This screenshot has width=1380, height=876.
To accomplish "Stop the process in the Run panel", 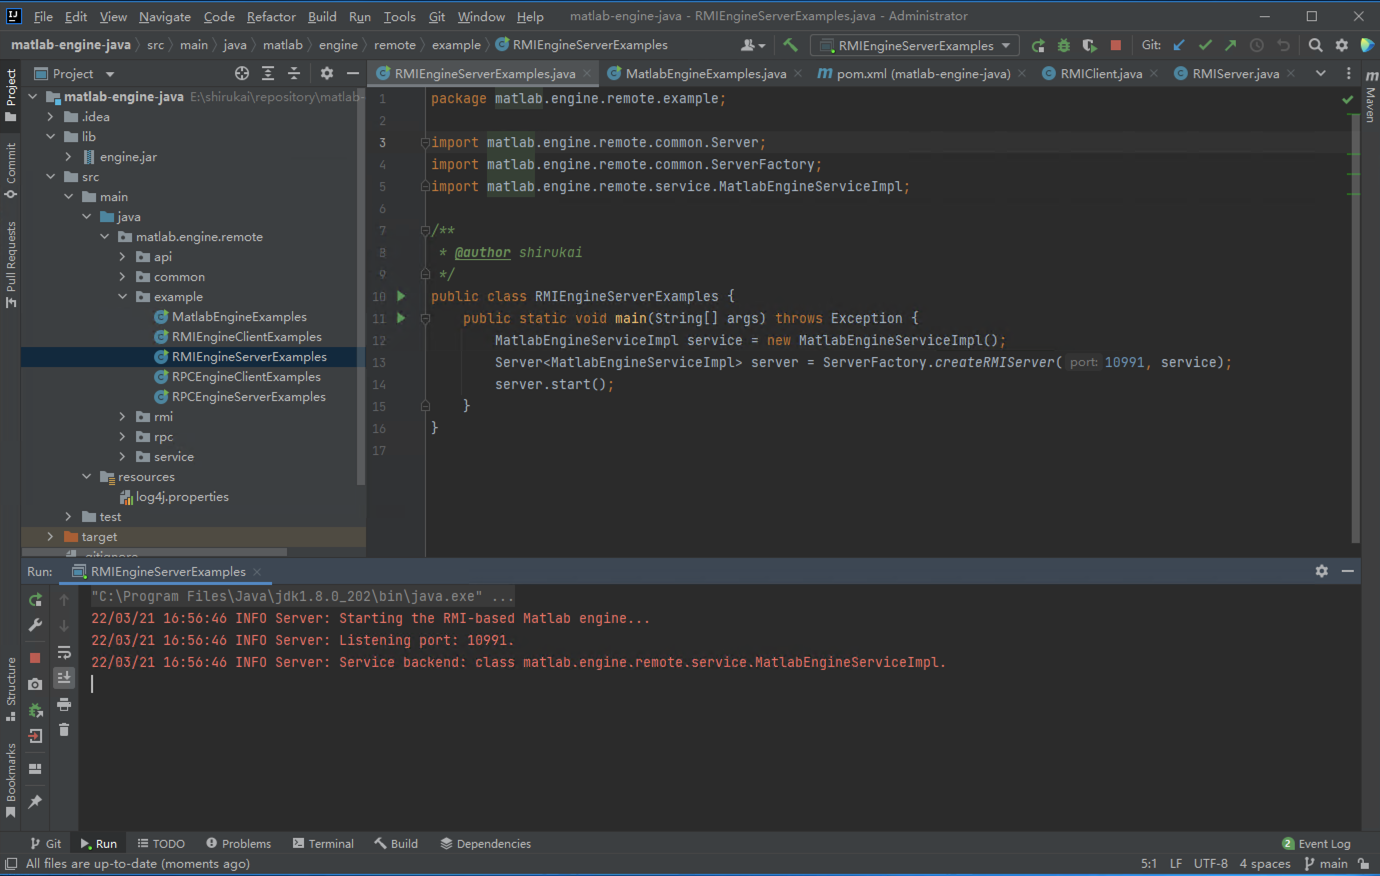I will coord(35,658).
